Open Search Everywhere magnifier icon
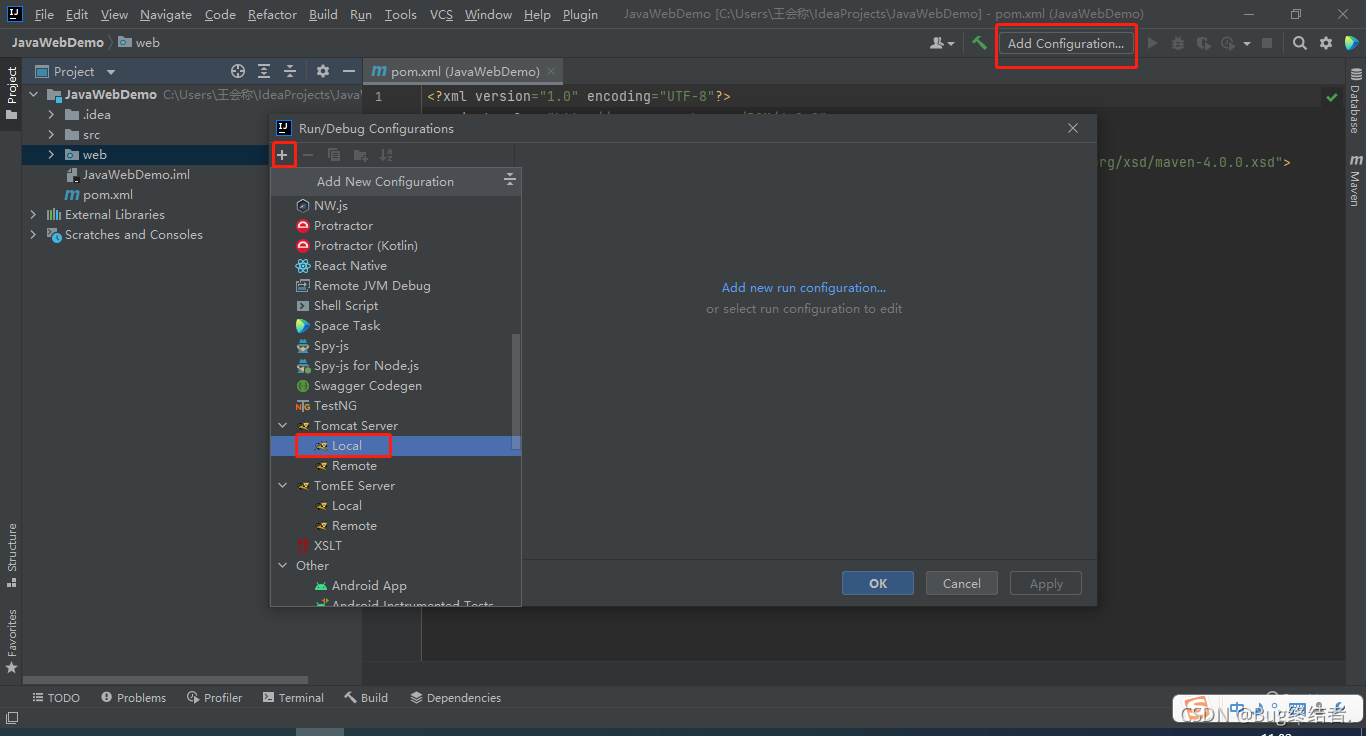Image resolution: width=1366 pixels, height=736 pixels. tap(1299, 43)
